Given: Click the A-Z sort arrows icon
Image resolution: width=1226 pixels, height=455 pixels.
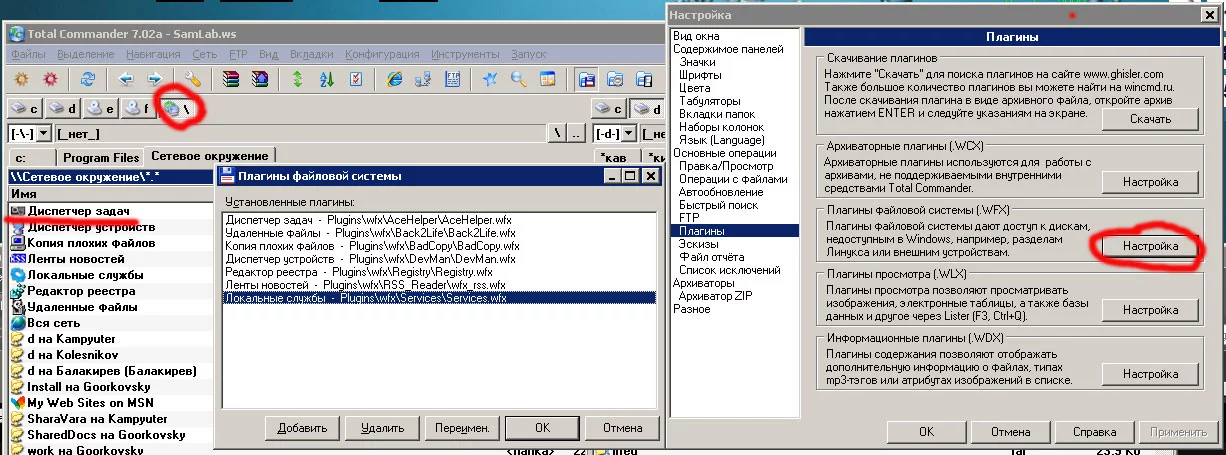Looking at the screenshot, I should click(327, 78).
